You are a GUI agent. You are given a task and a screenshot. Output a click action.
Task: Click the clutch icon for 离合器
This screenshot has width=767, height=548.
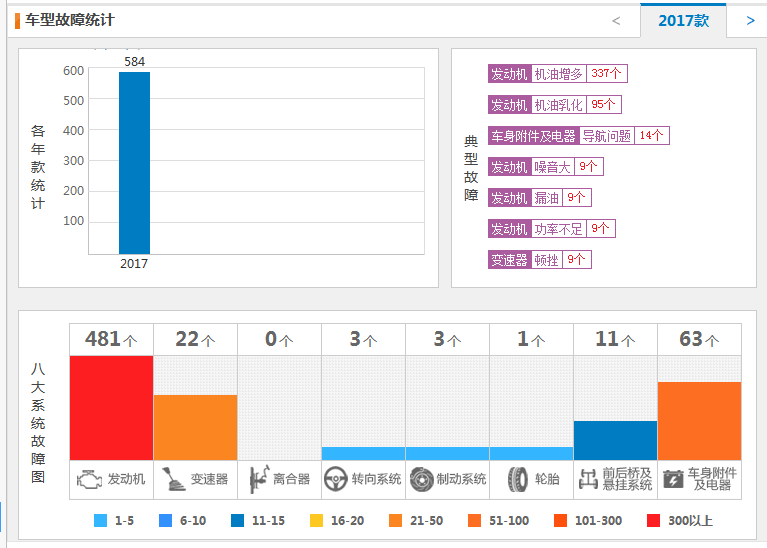(x=259, y=479)
